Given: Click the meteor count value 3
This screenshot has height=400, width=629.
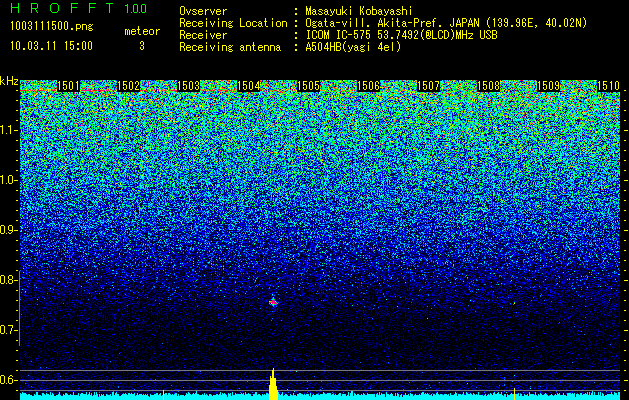Looking at the screenshot, I should (142, 46).
